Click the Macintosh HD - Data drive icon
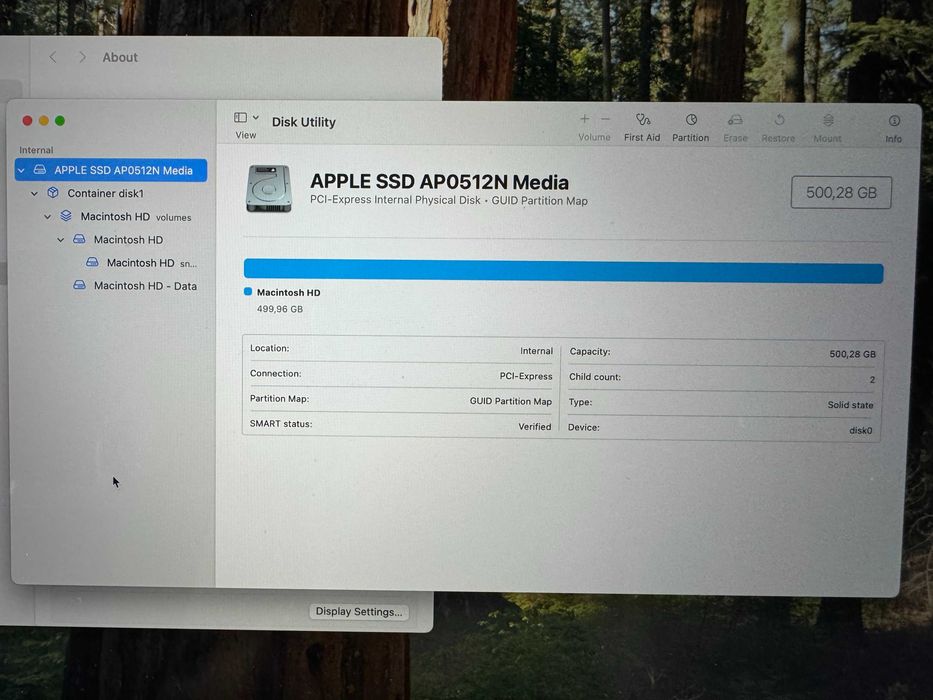 79,285
